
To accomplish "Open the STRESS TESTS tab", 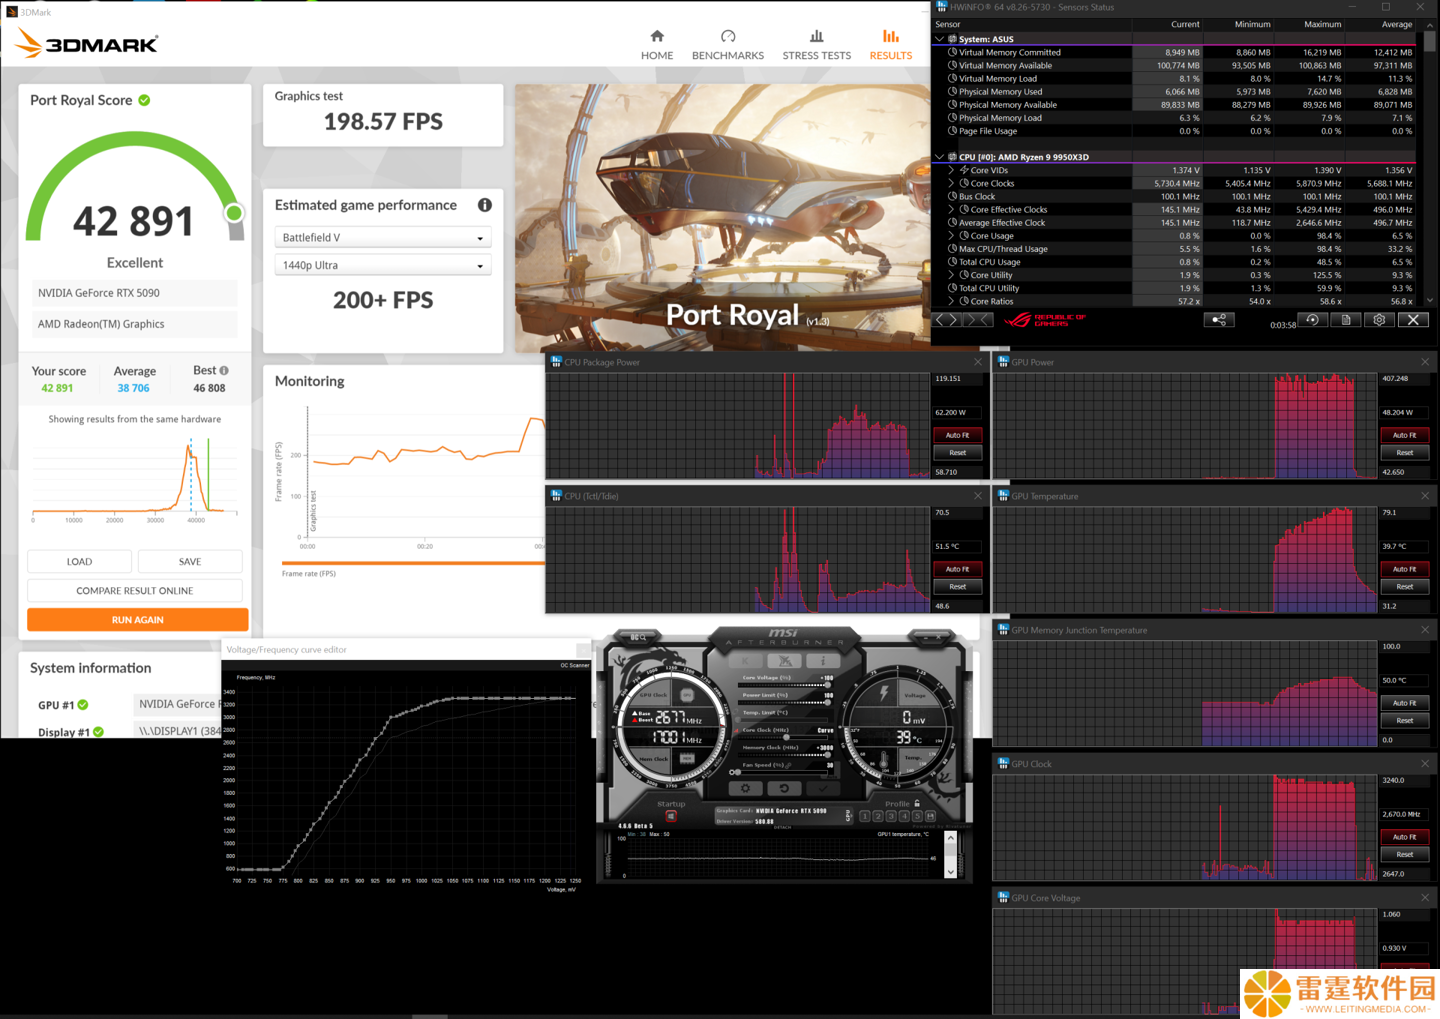I will (x=817, y=45).
